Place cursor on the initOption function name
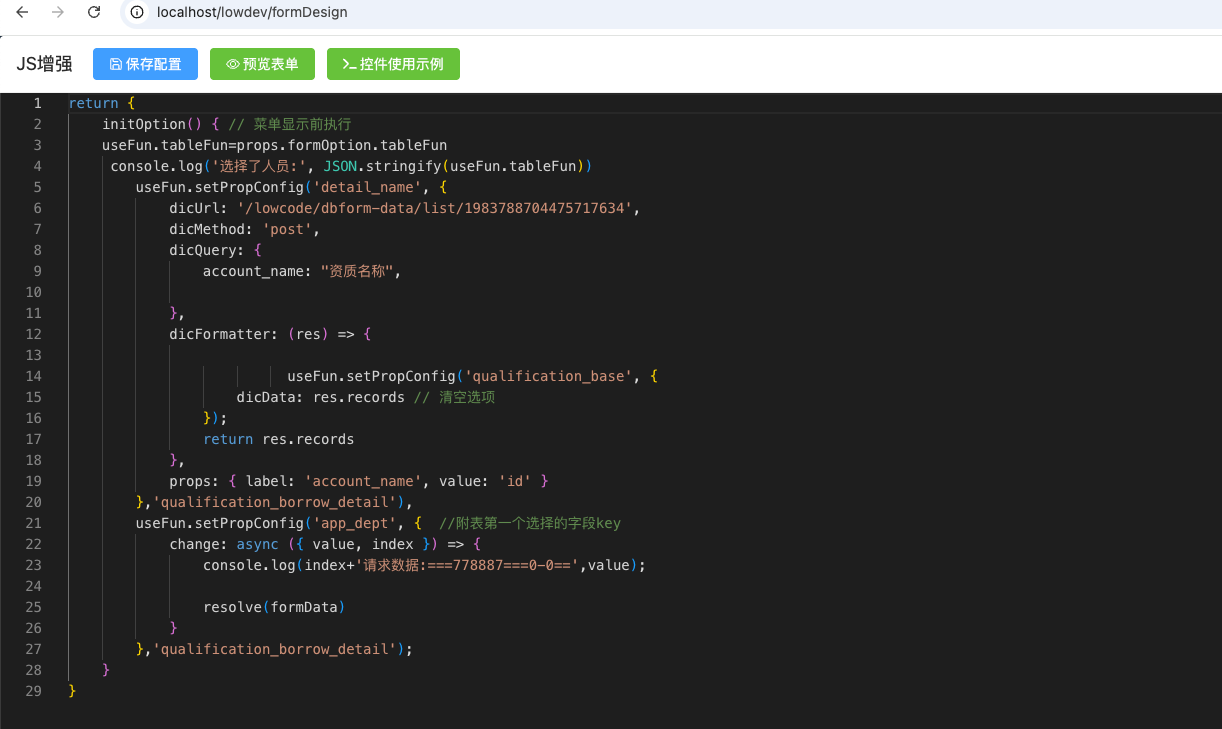 click(x=144, y=124)
